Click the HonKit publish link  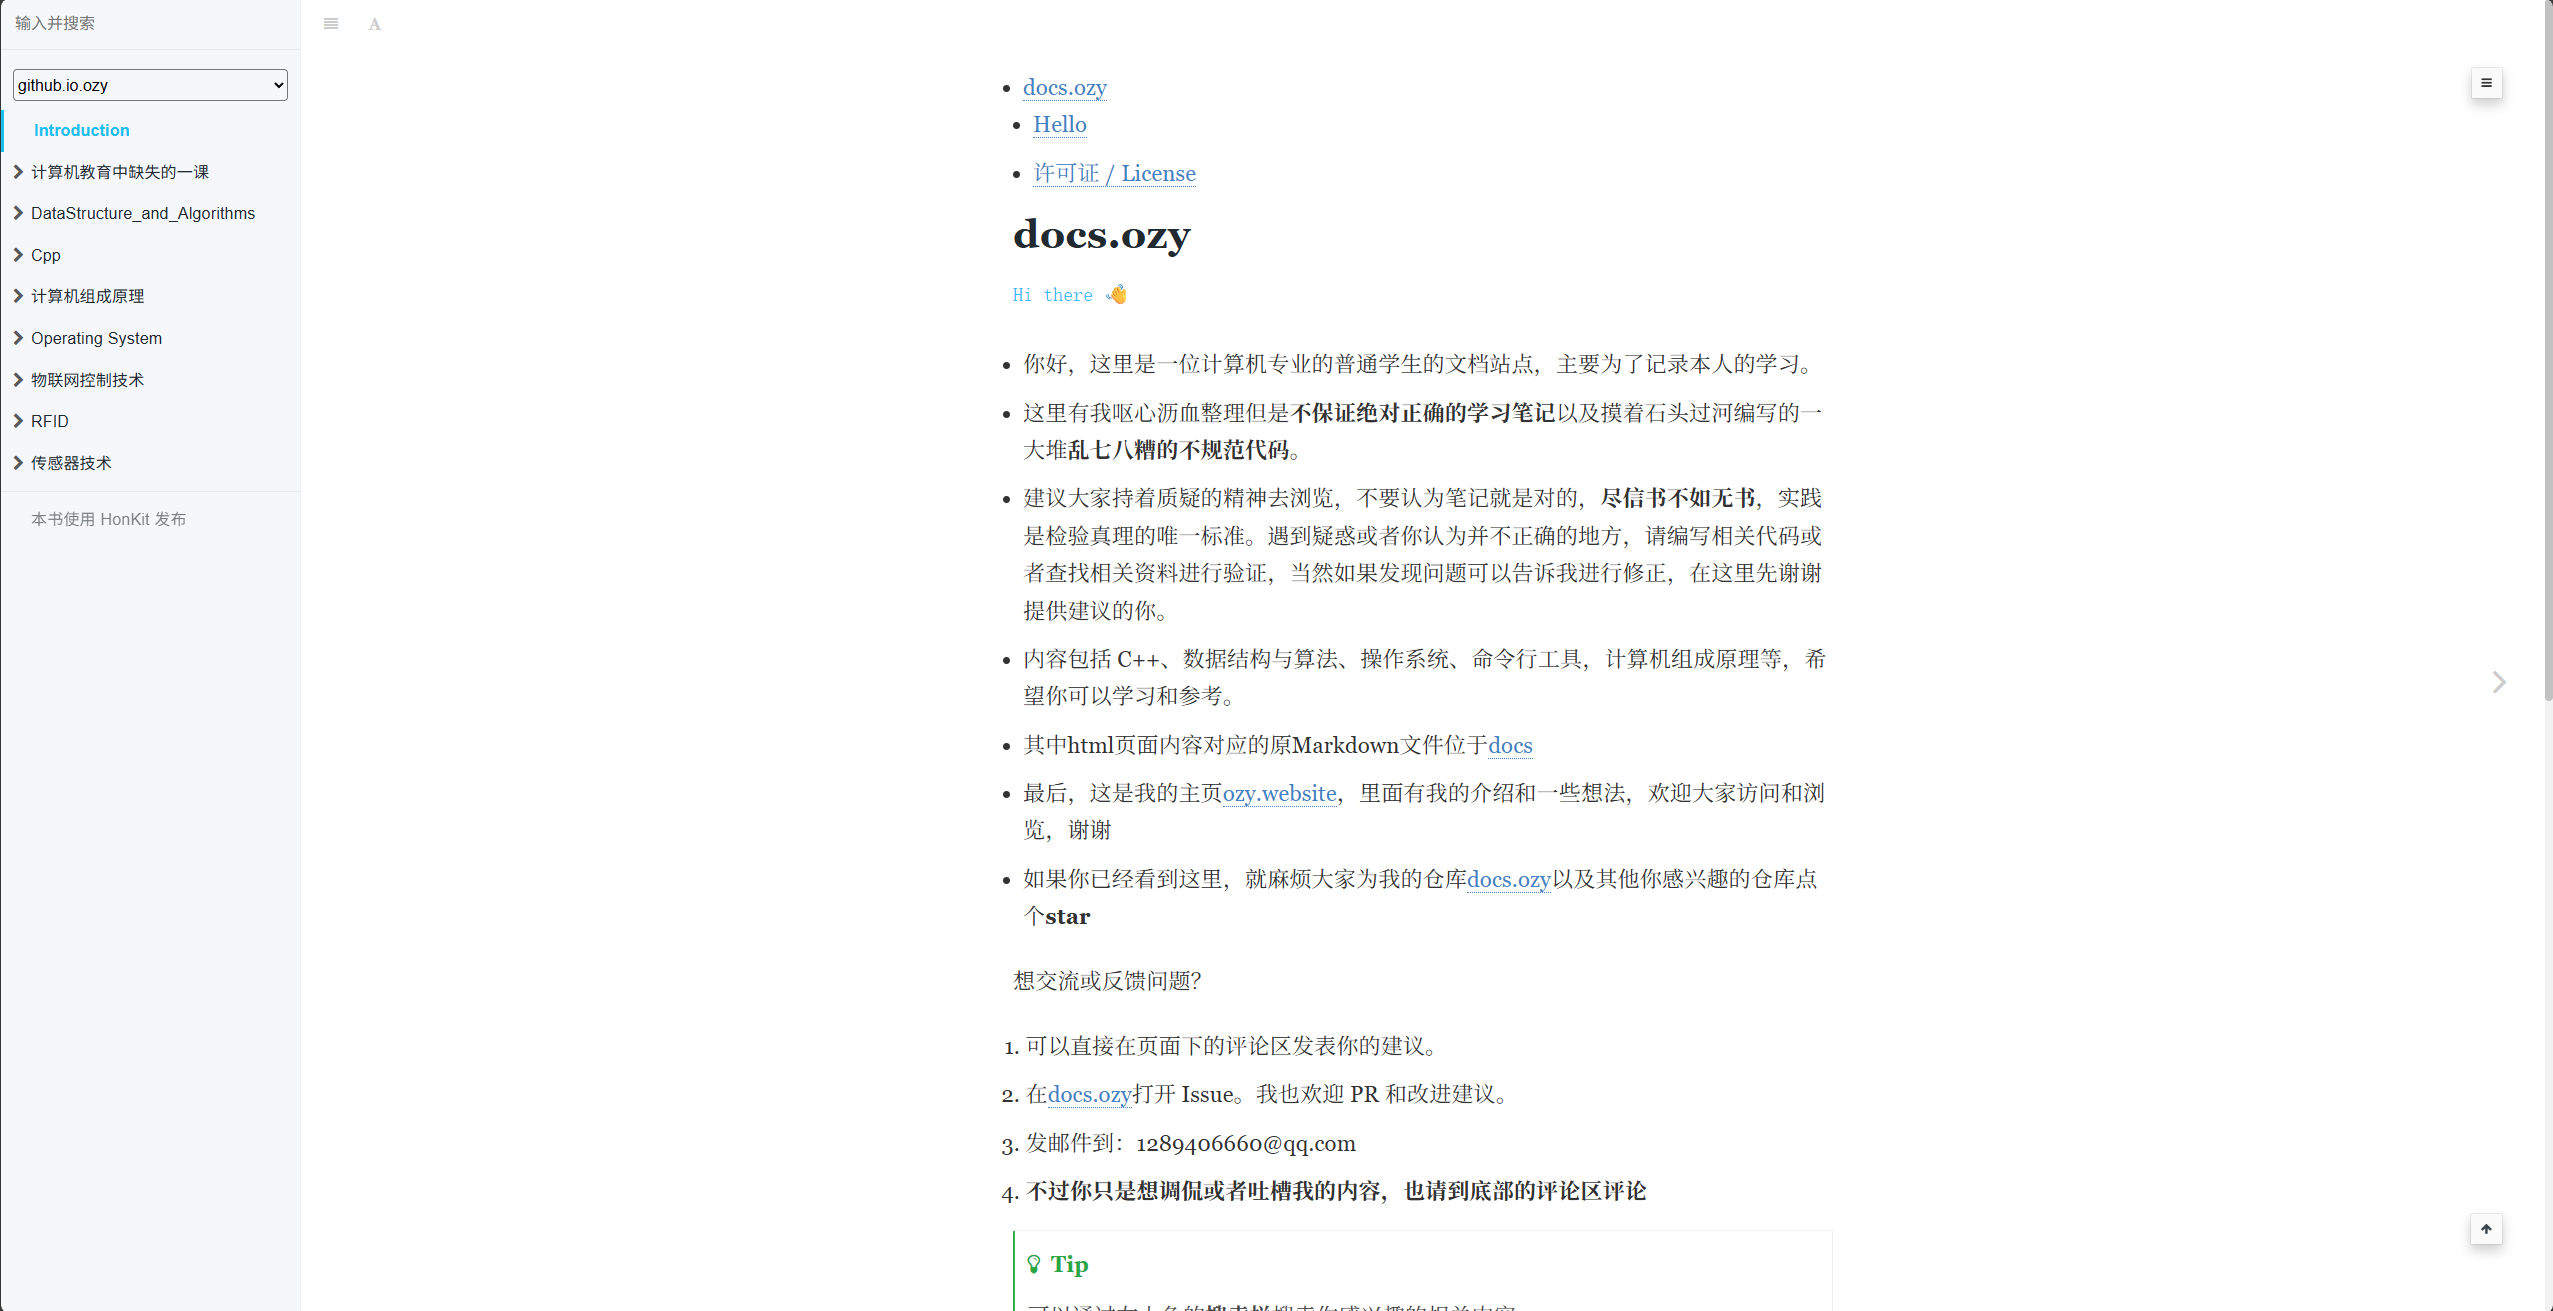(x=108, y=519)
